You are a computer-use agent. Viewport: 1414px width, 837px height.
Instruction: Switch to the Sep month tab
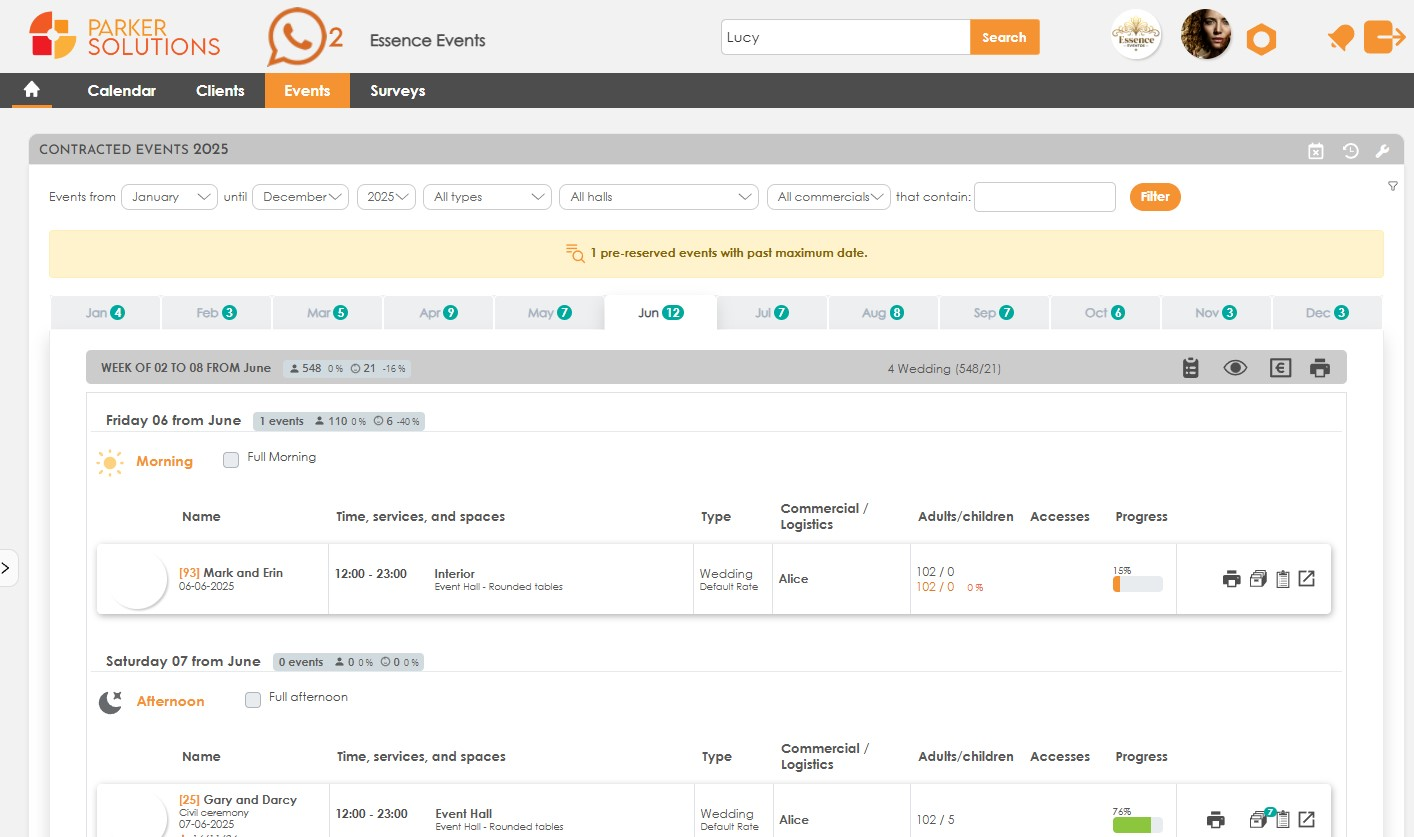click(994, 312)
